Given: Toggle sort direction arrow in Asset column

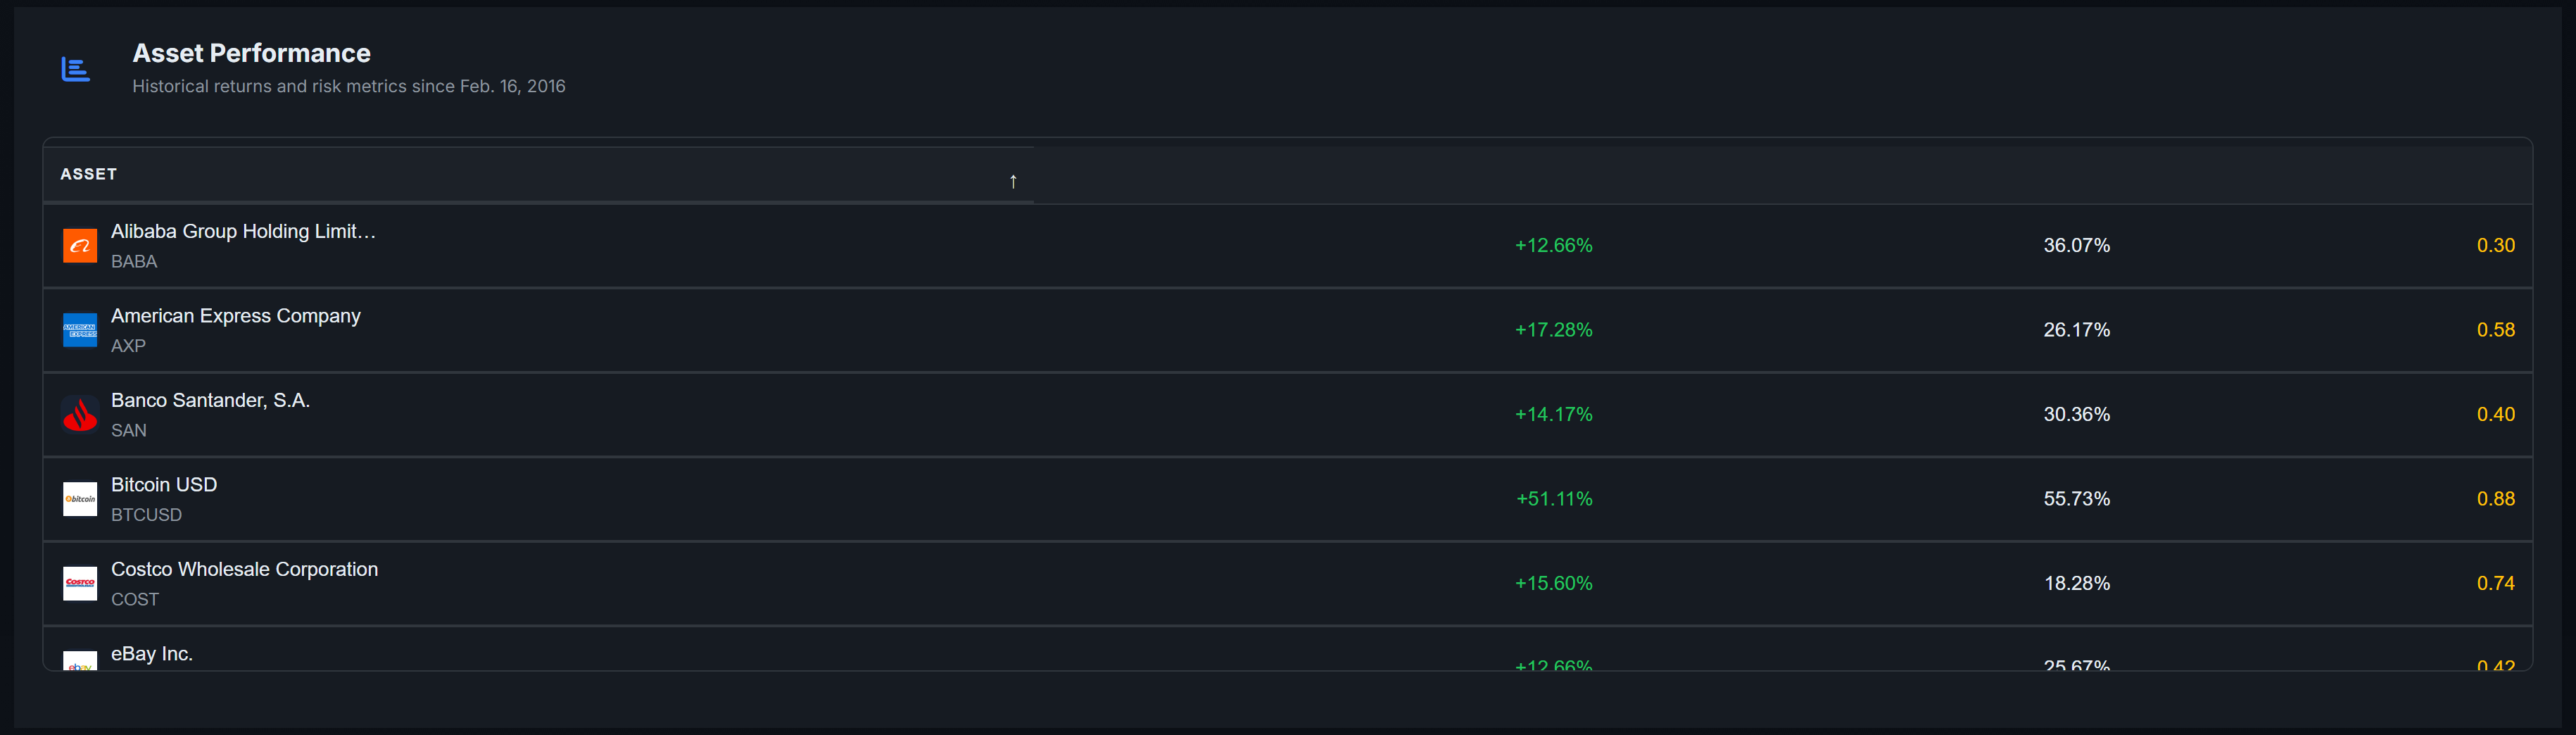Looking at the screenshot, I should coord(1013,181).
